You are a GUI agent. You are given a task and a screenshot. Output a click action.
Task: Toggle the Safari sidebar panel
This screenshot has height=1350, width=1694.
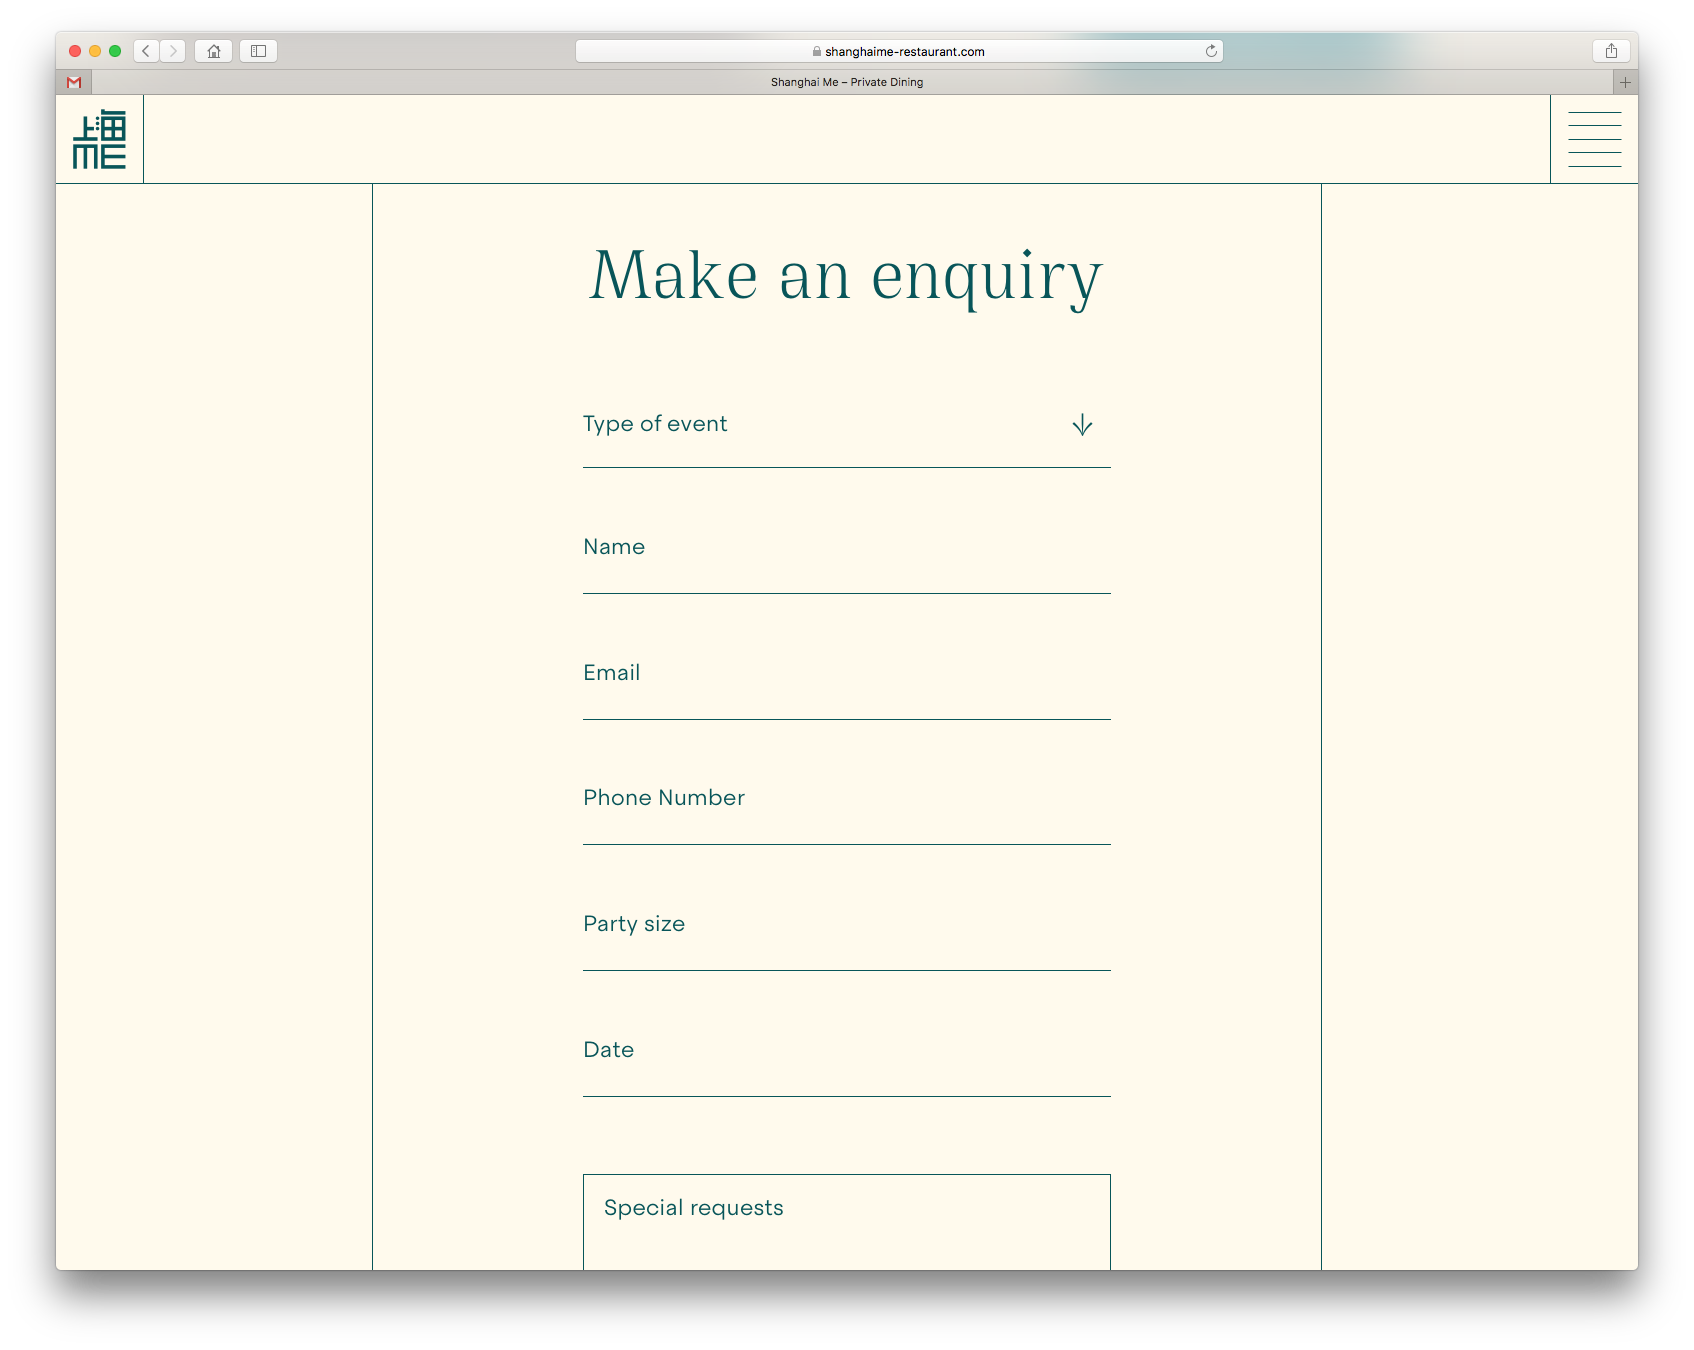pyautogui.click(x=258, y=51)
